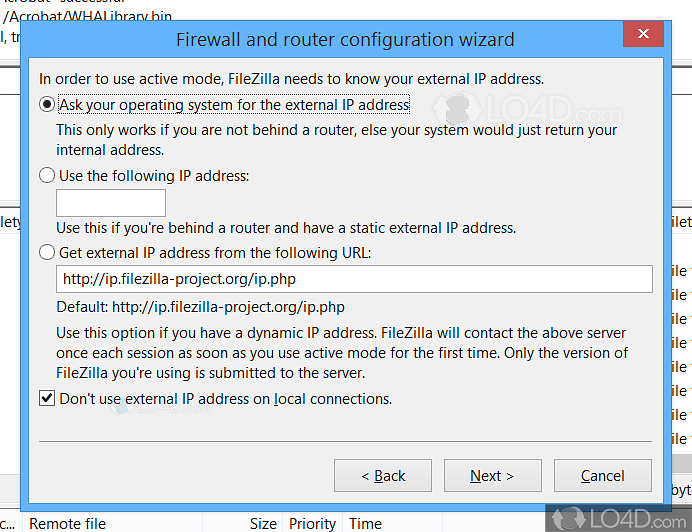The width and height of the screenshot is (692, 532).
Task: Click the Size column header
Action: click(x=263, y=523)
